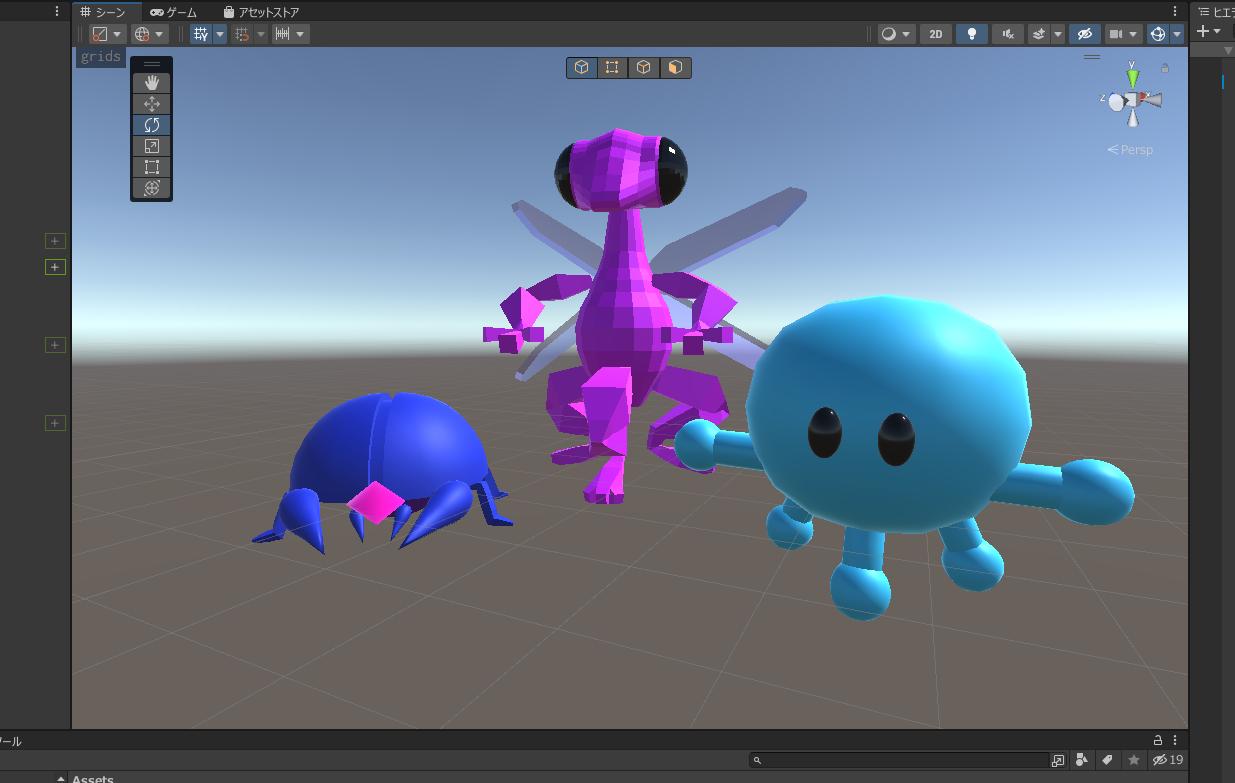Image resolution: width=1235 pixels, height=783 pixels.
Task: Expand the gizmos dropdown arrow
Action: [x=1177, y=34]
